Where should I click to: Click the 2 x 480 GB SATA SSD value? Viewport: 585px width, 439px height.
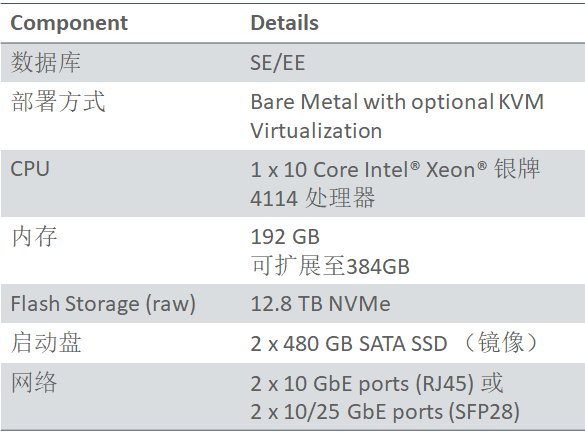point(348,344)
